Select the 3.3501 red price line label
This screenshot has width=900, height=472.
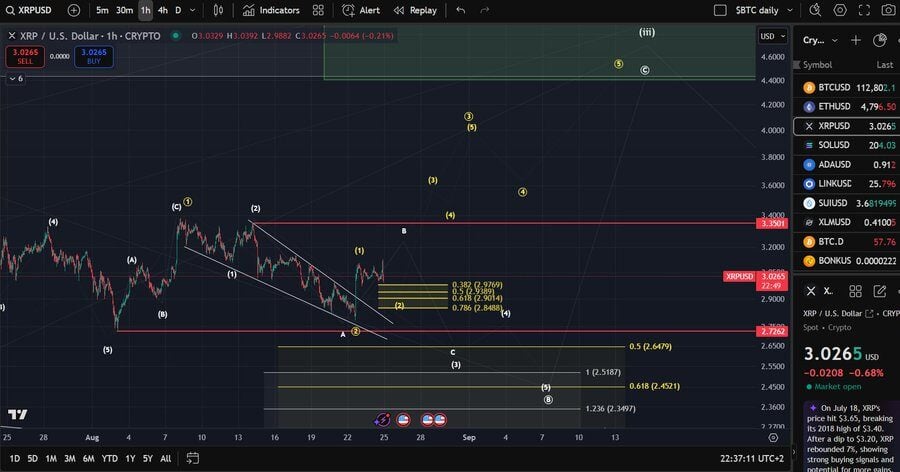[x=772, y=223]
